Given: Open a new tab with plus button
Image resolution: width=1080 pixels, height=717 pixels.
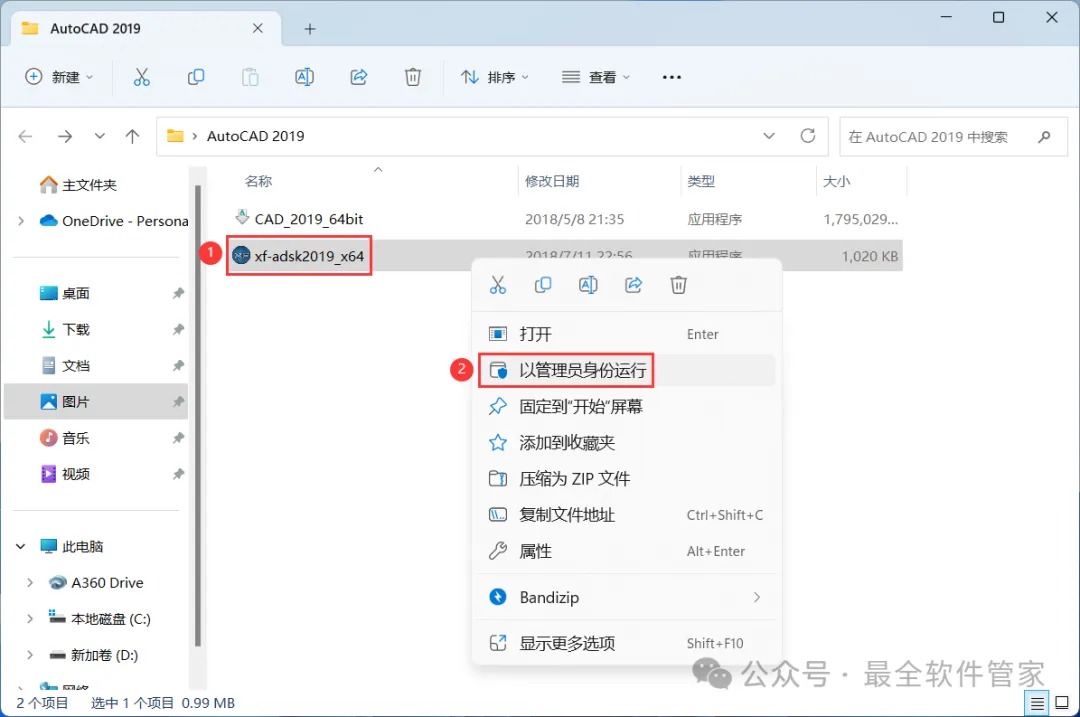Looking at the screenshot, I should (310, 29).
